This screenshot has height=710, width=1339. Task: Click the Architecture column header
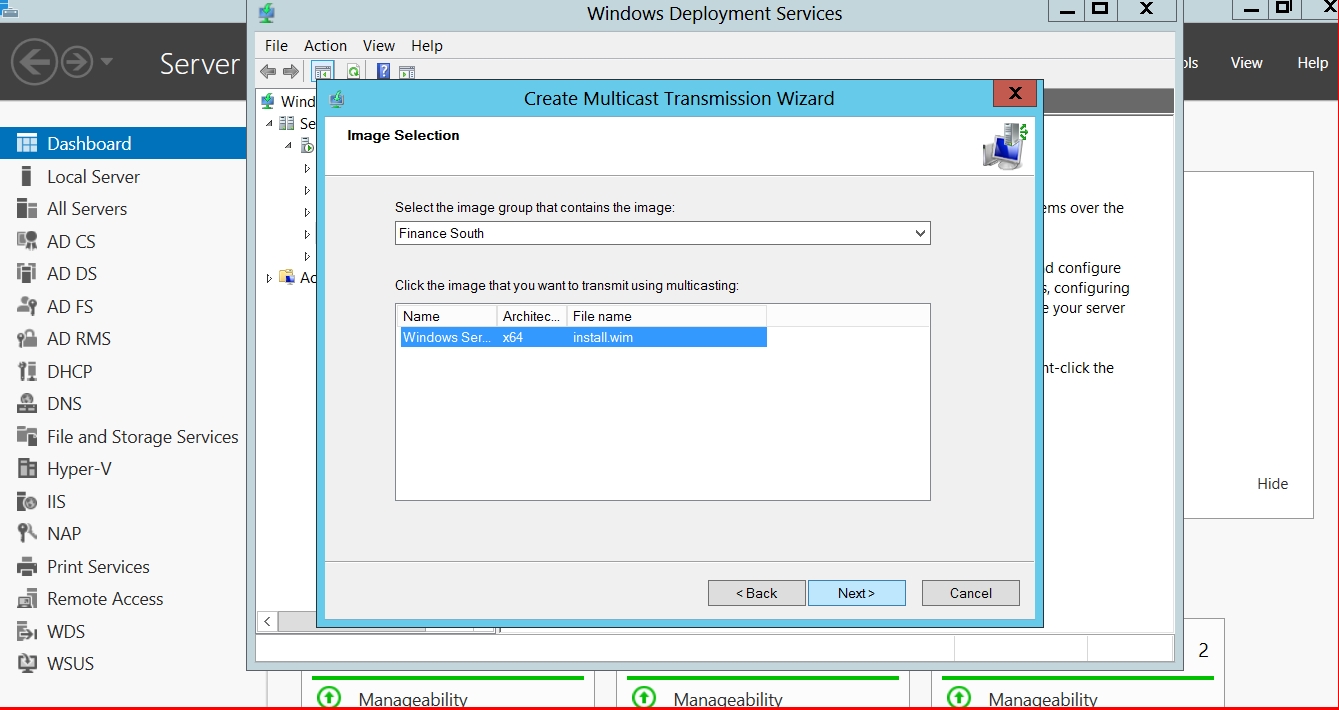[x=532, y=316]
